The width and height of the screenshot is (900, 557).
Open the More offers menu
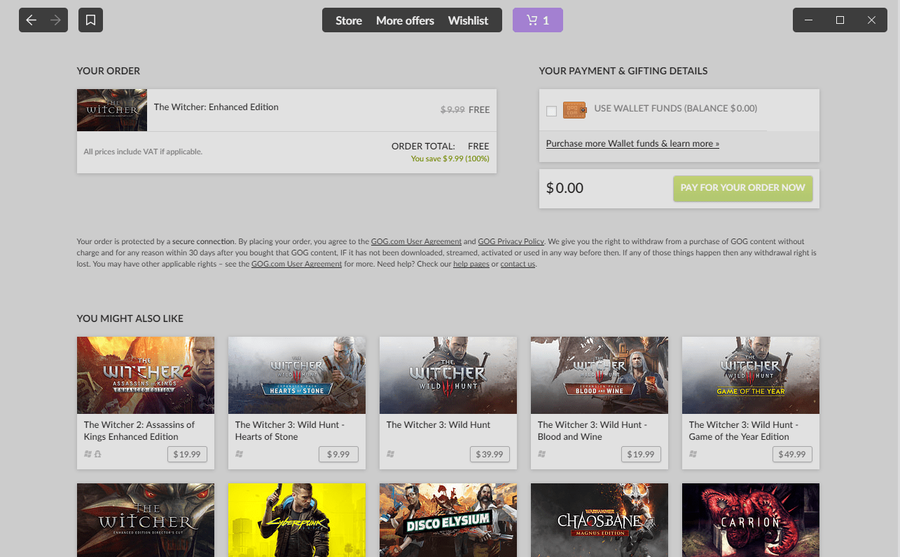(405, 20)
